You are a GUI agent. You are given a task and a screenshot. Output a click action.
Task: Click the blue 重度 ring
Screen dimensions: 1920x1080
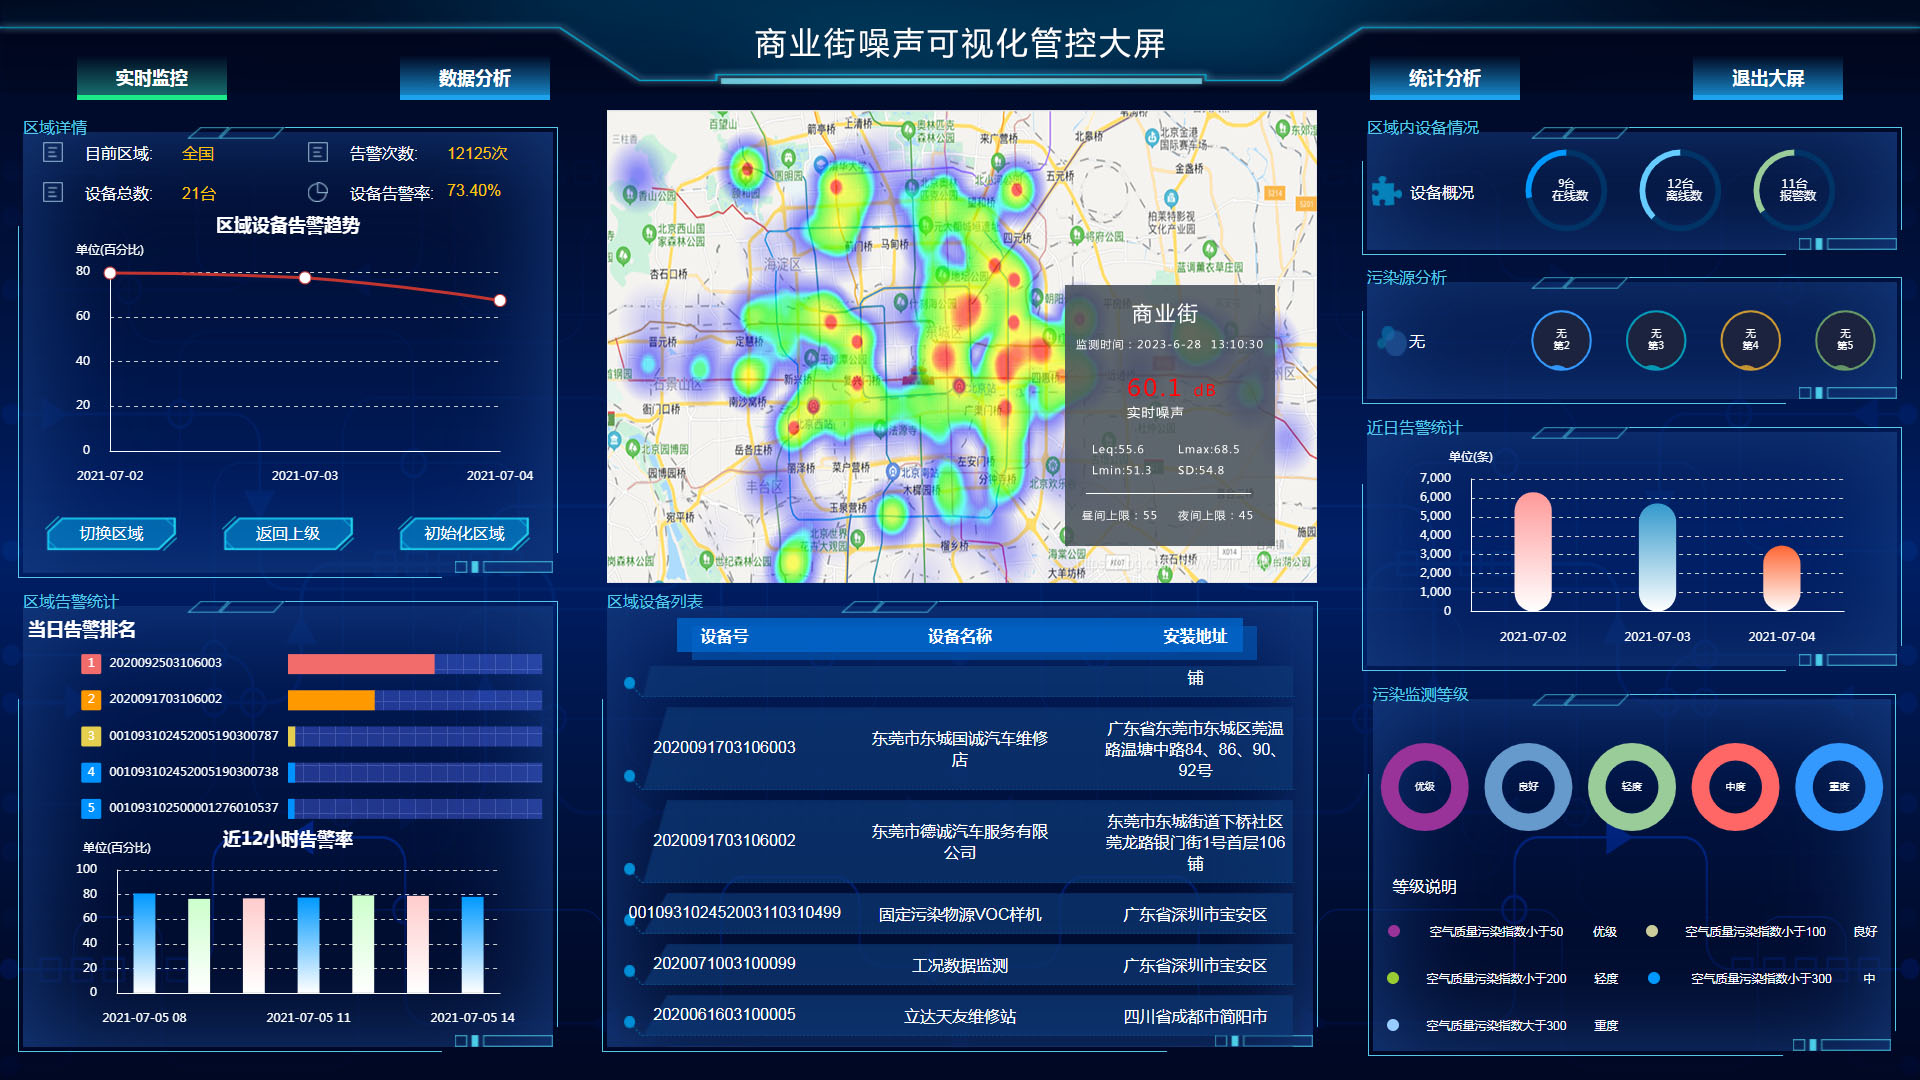coord(1839,787)
